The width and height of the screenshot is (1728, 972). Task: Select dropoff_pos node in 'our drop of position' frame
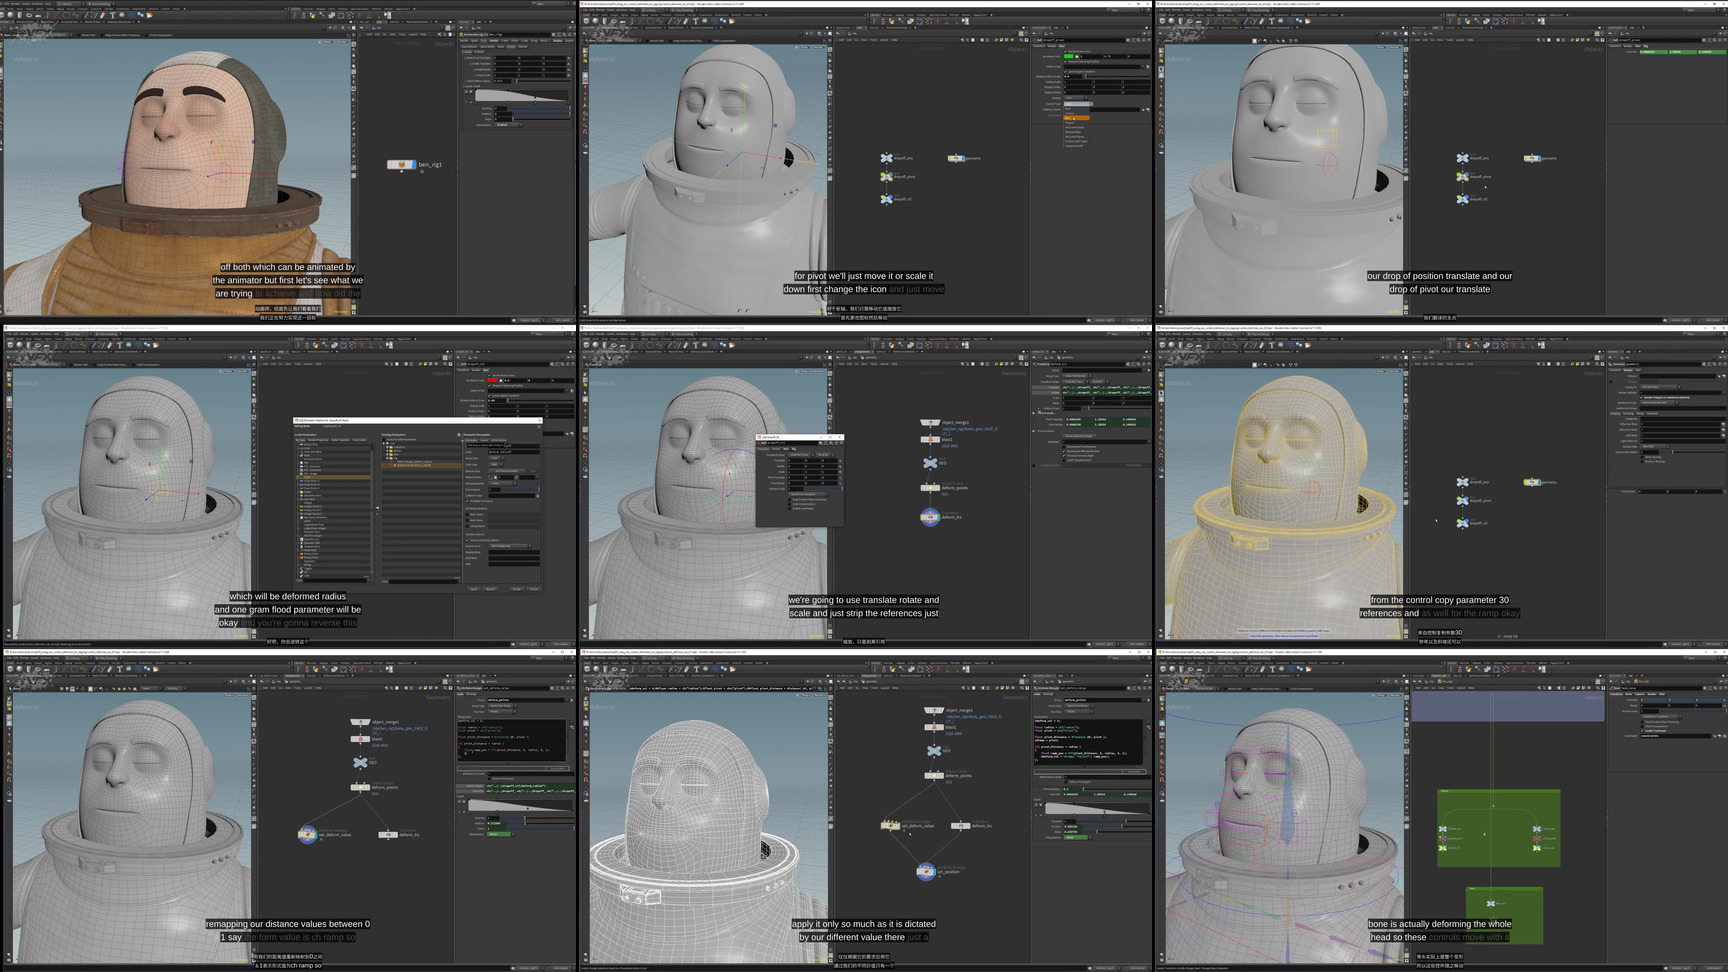coord(1462,158)
